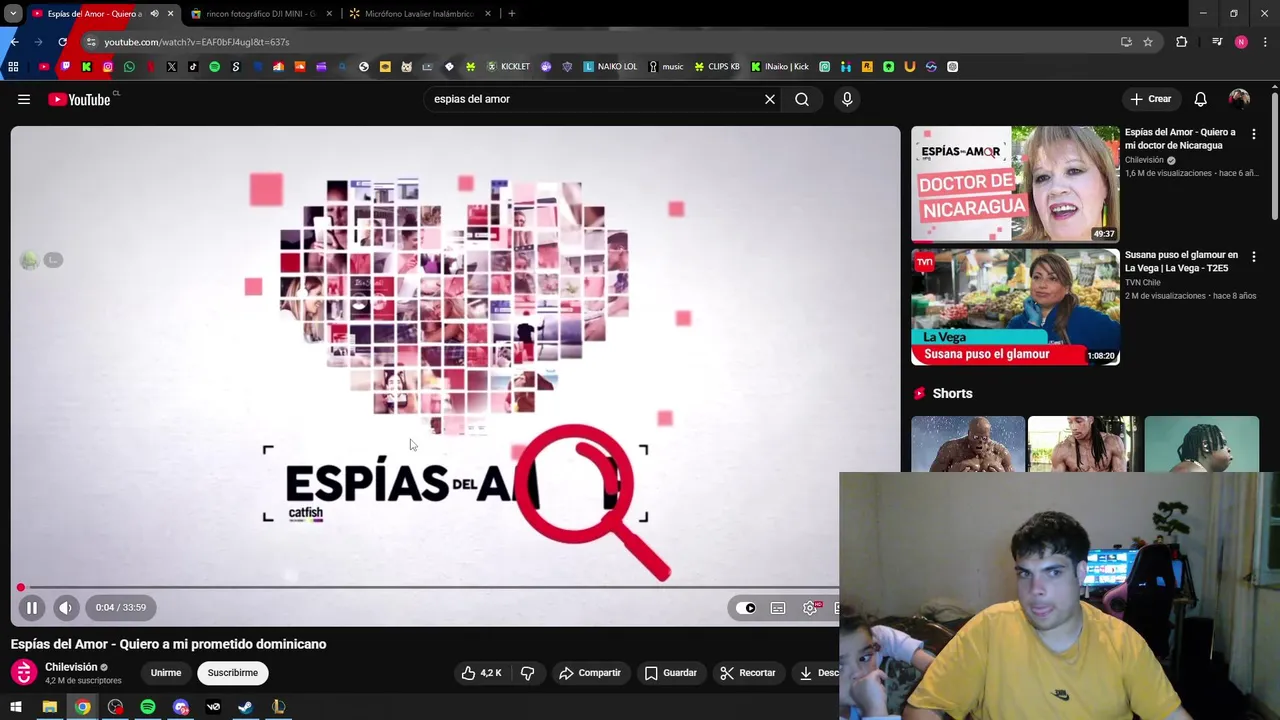Image resolution: width=1280 pixels, height=720 pixels.
Task: Click the Compartir button
Action: point(590,673)
